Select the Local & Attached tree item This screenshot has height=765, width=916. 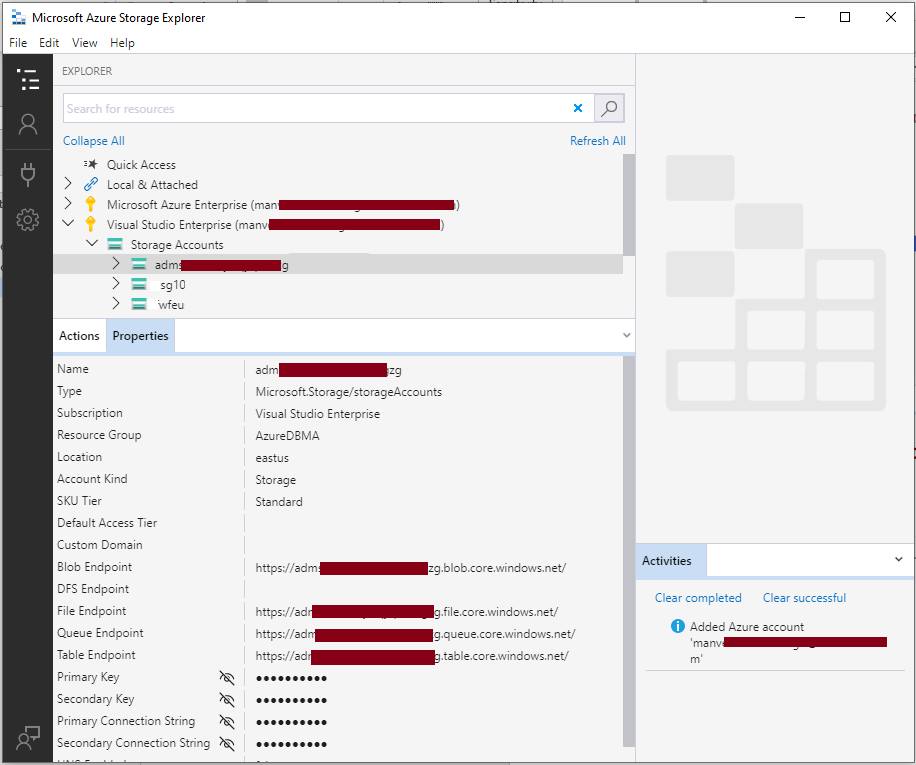tap(152, 185)
